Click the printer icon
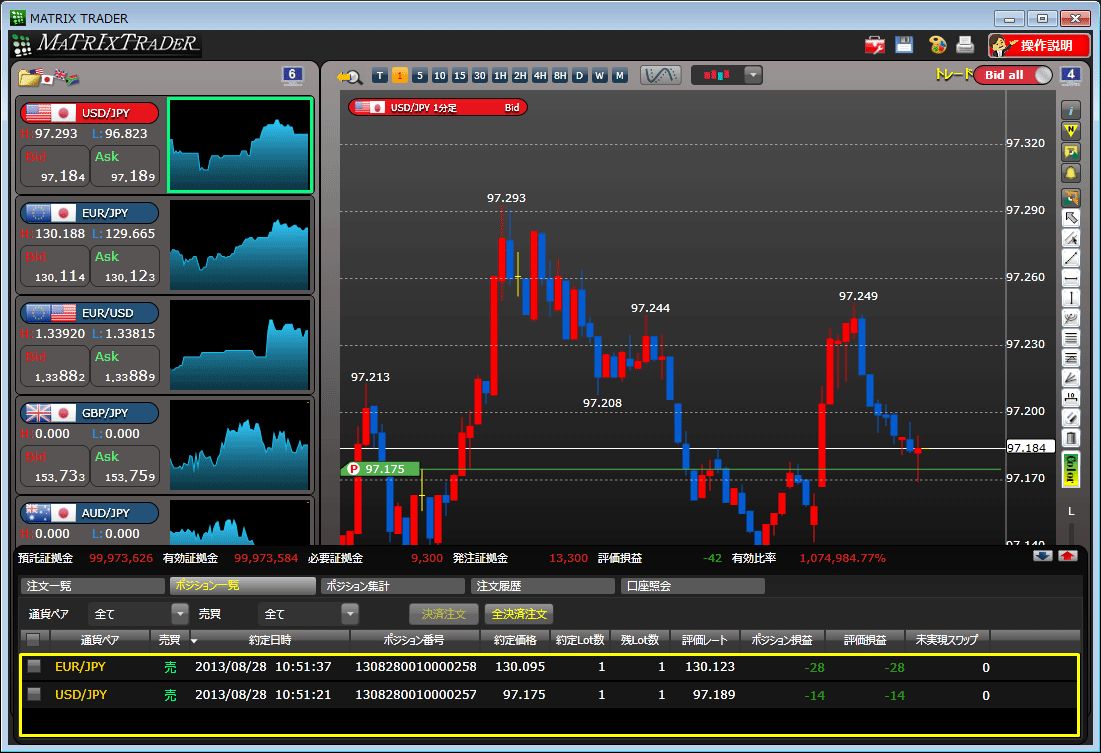 965,45
